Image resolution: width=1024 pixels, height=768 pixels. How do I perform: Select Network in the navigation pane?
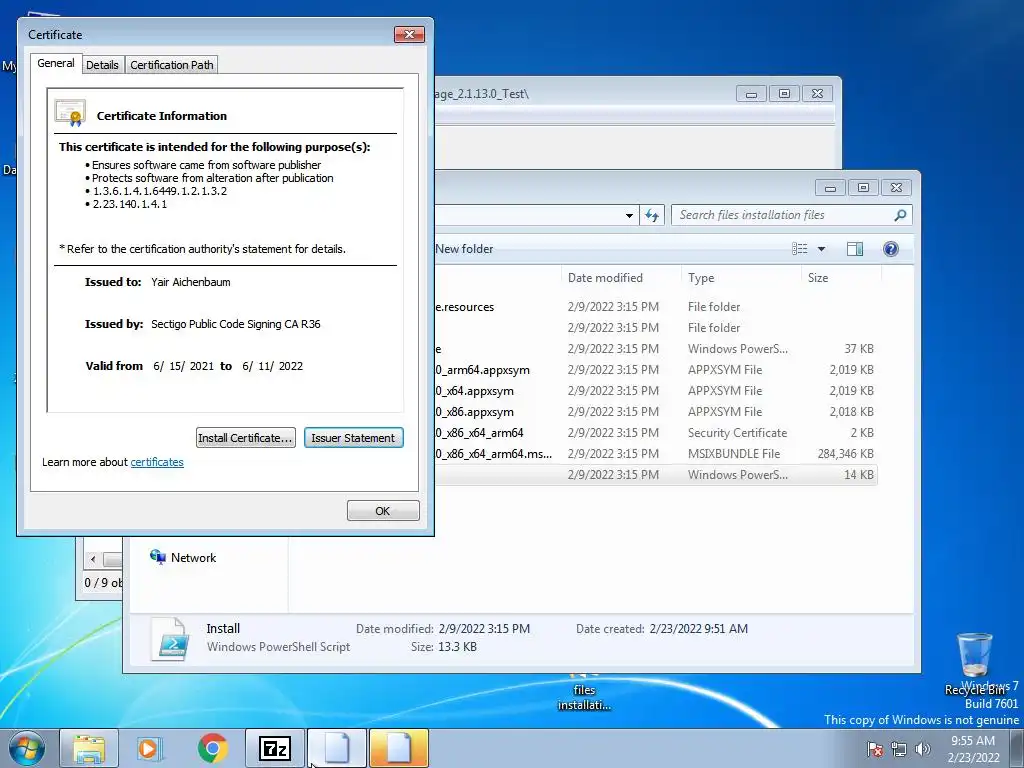tap(193, 558)
